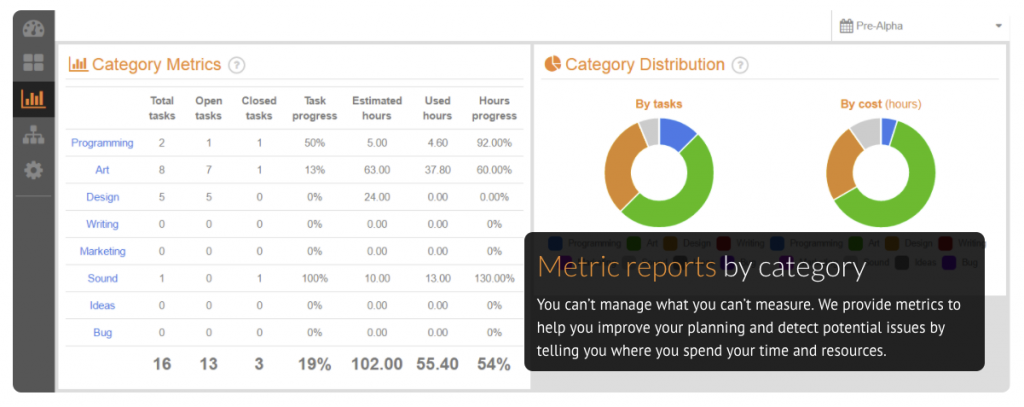Open the Programming category link
Viewport: 1024px width, 407px height.
[x=102, y=143]
